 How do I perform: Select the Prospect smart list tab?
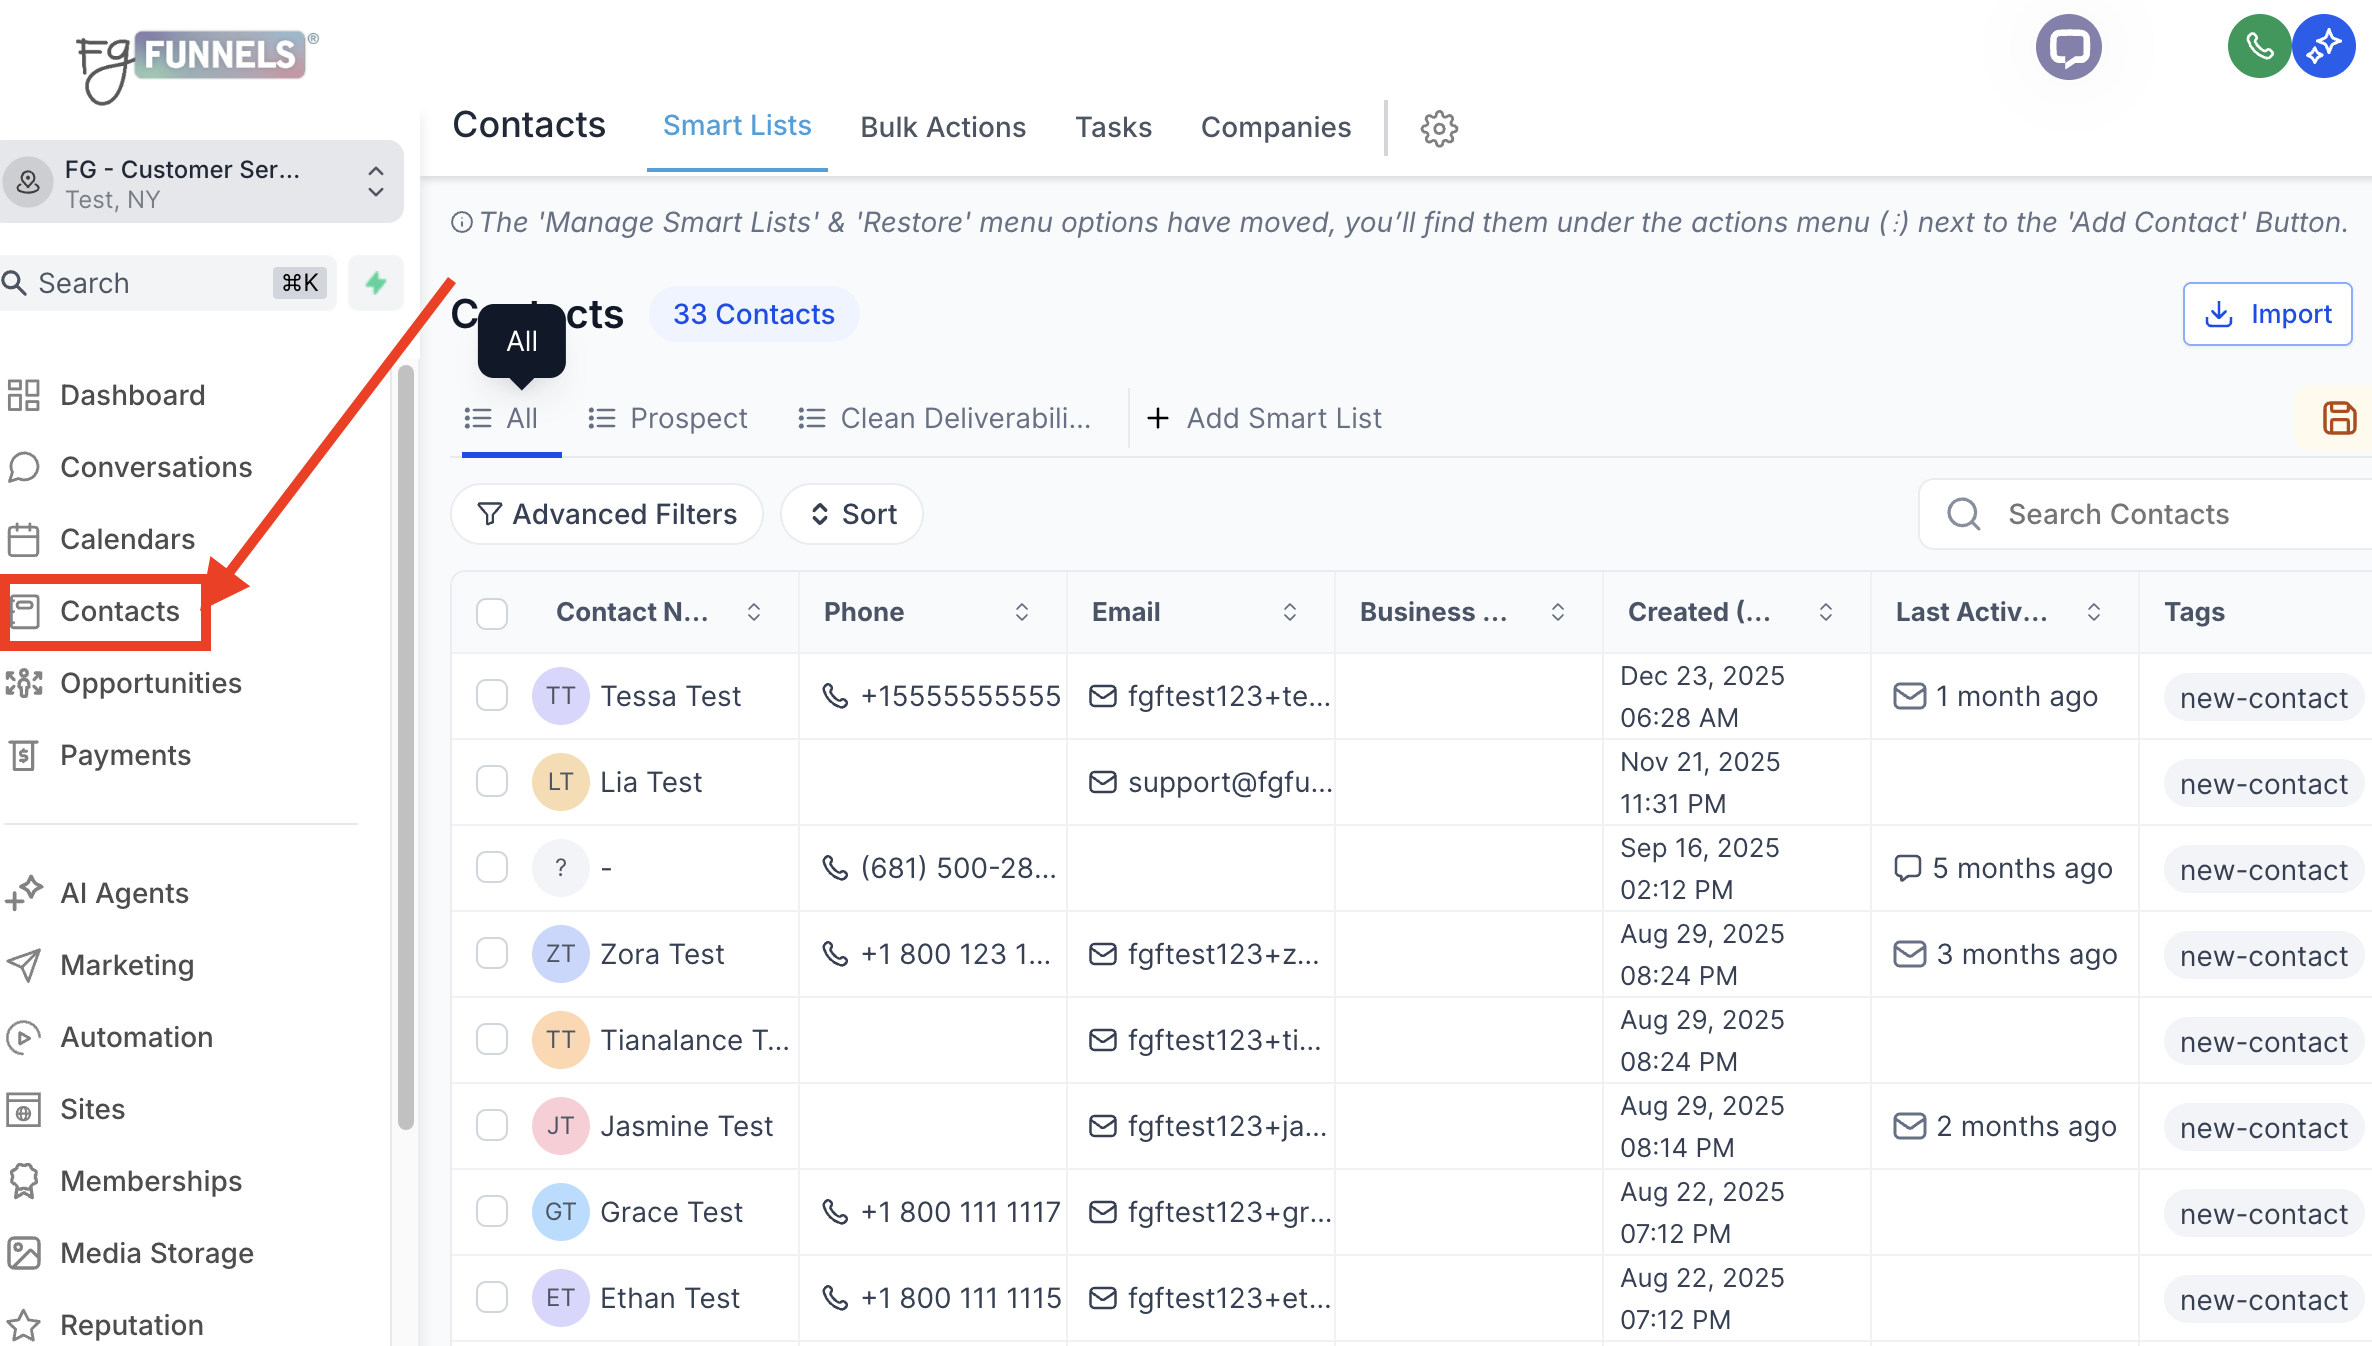pyautogui.click(x=668, y=418)
